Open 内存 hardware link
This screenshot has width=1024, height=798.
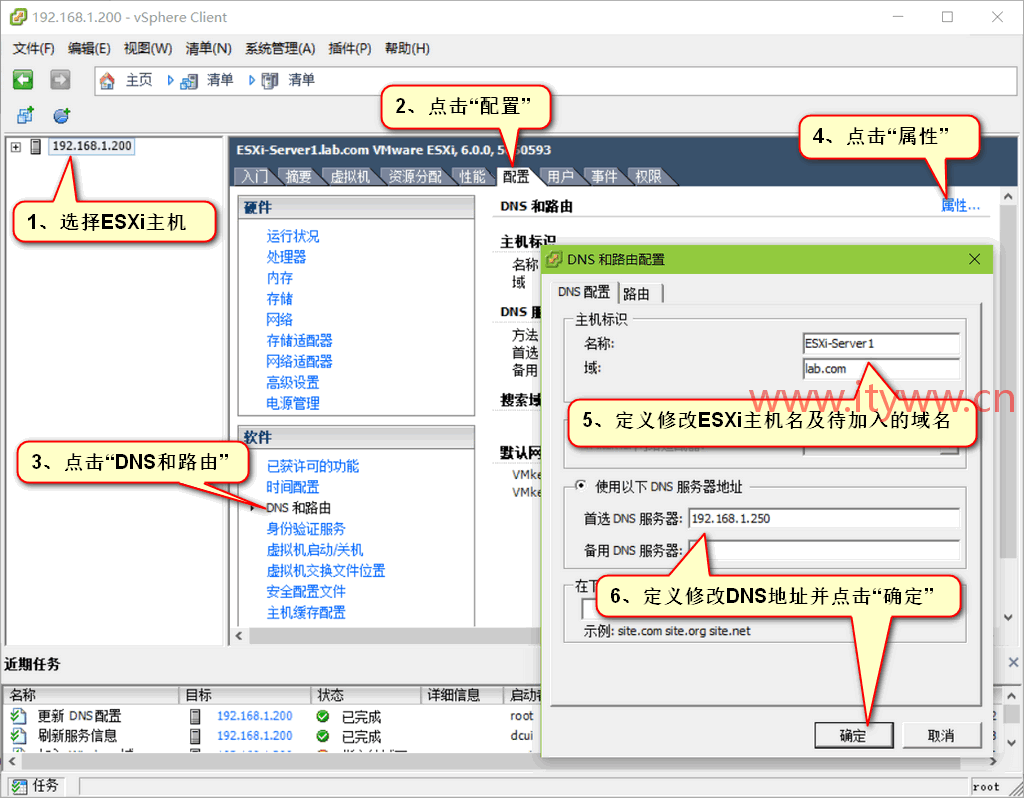click(280, 278)
